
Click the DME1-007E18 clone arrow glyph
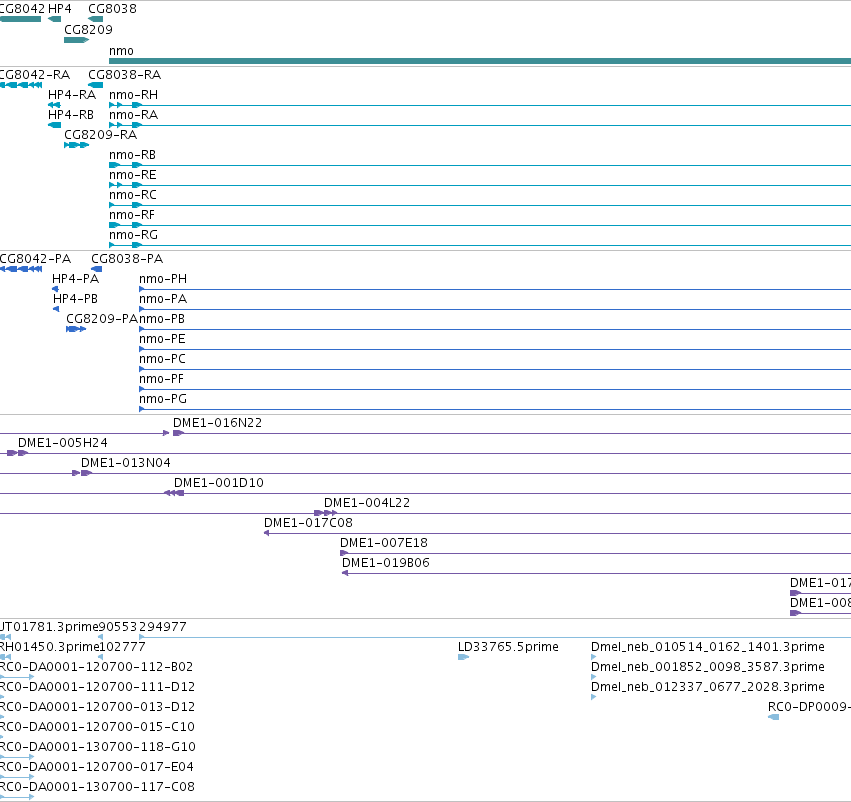(x=344, y=553)
